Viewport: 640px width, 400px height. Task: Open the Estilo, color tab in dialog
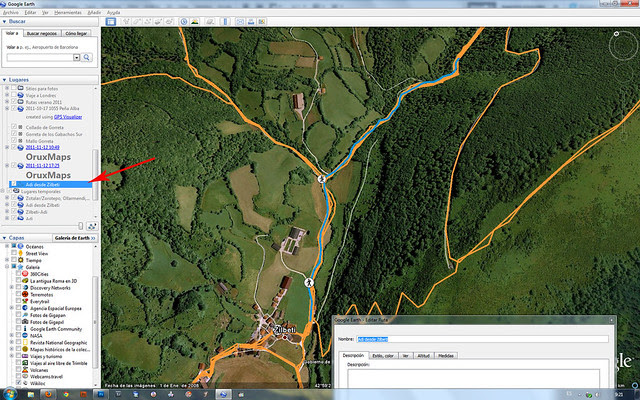pos(383,356)
